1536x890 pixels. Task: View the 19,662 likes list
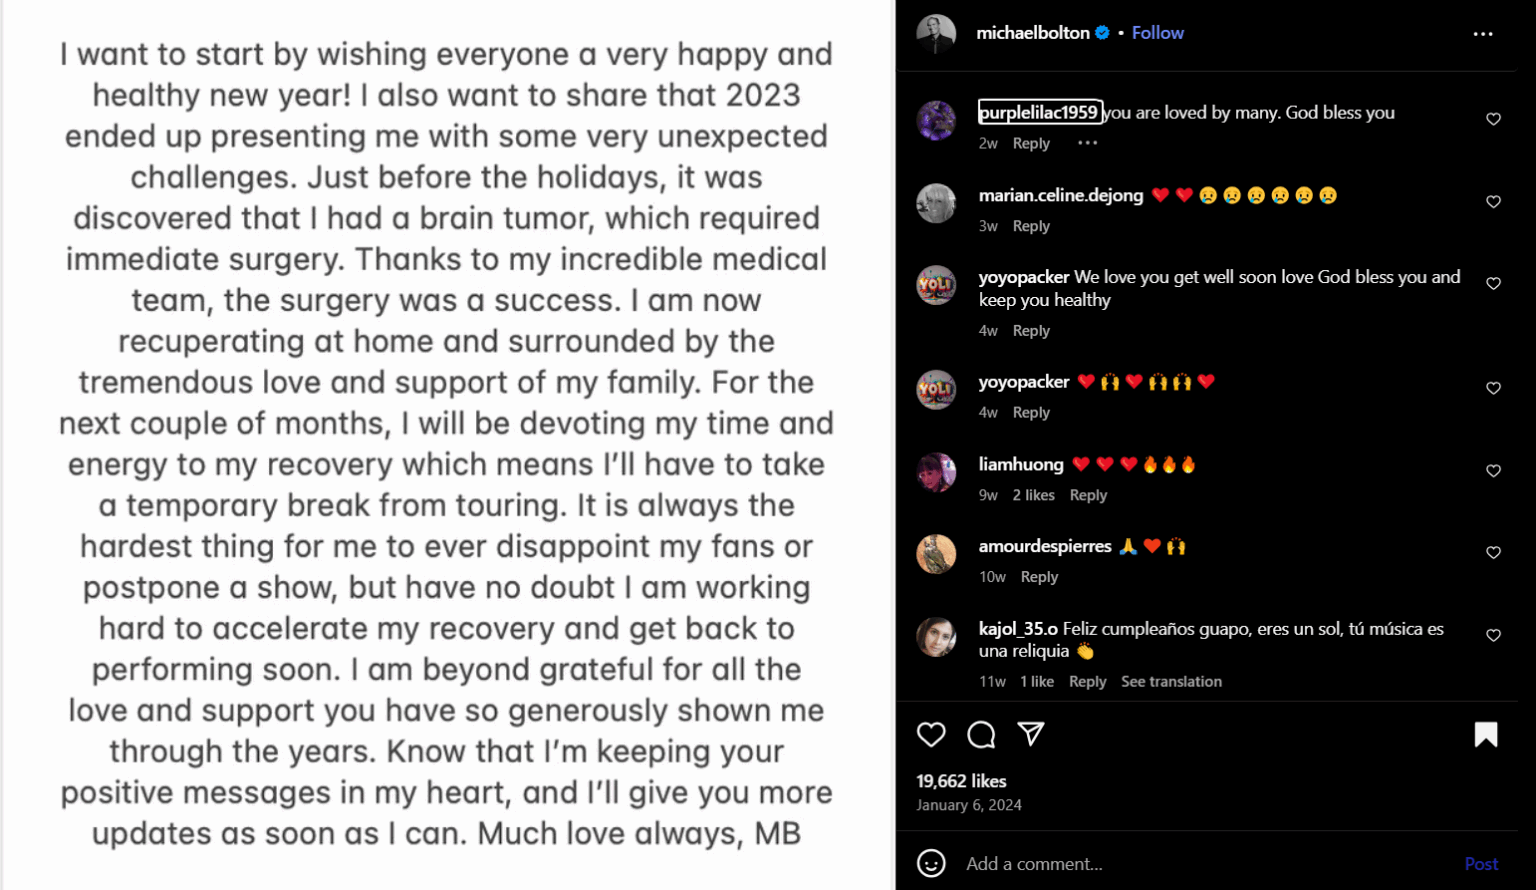(961, 781)
